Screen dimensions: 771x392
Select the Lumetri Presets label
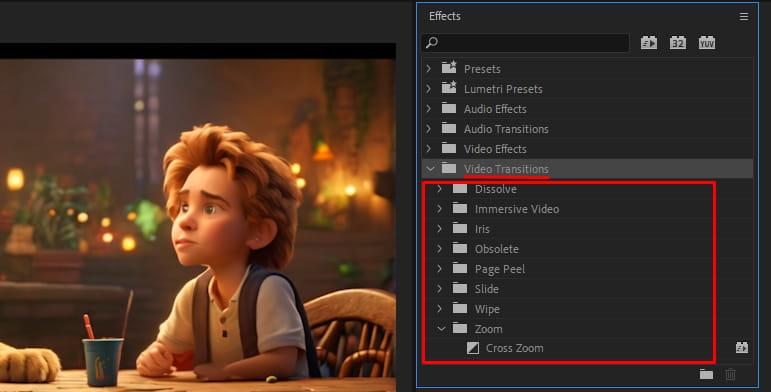coord(503,89)
